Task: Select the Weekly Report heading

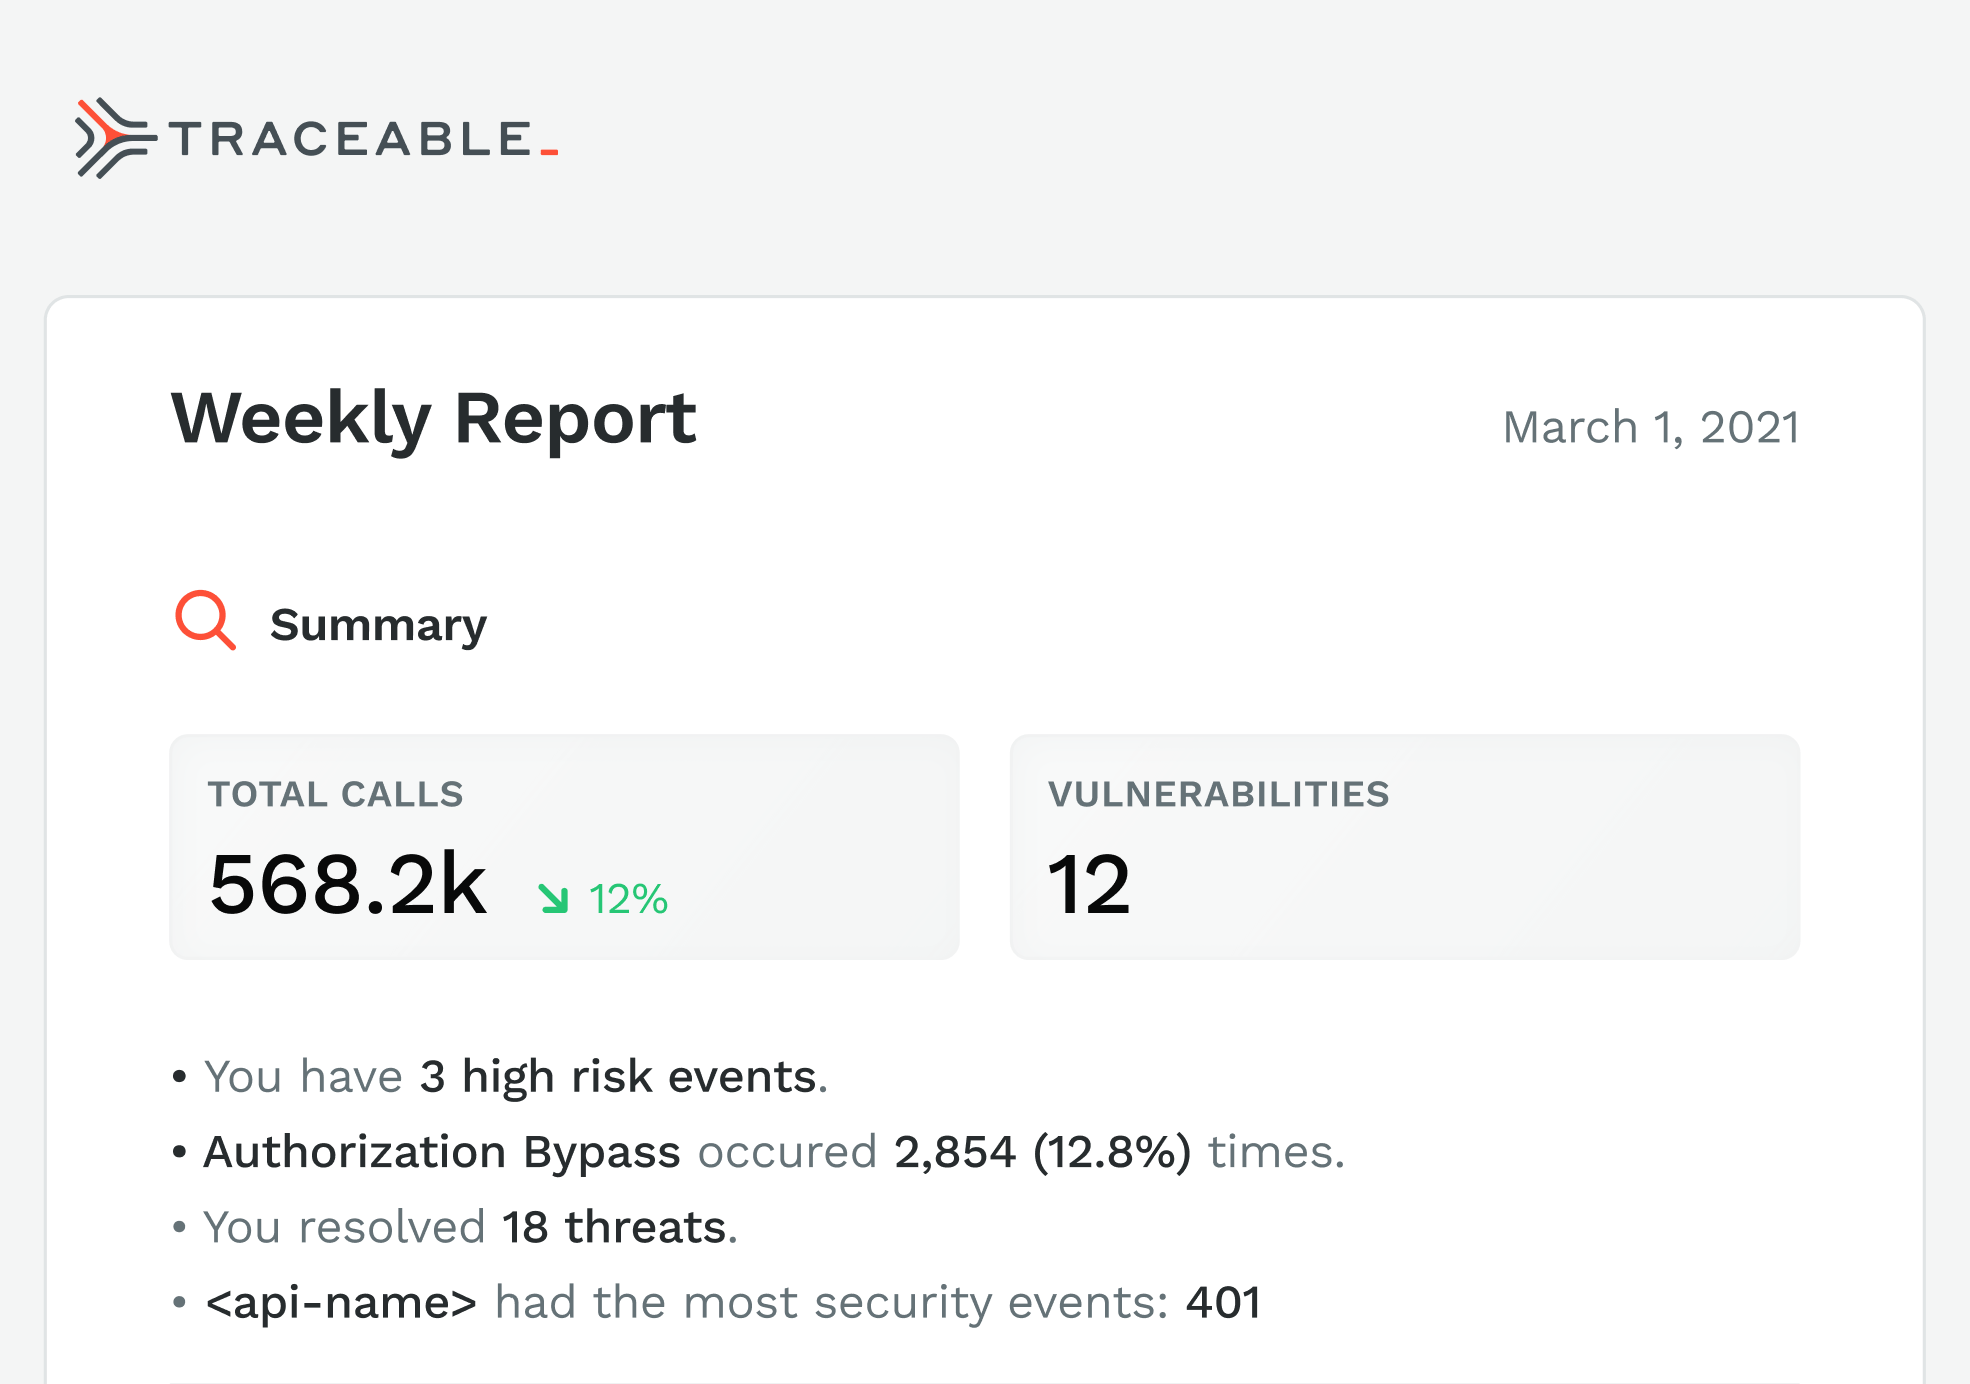Action: pos(434,418)
